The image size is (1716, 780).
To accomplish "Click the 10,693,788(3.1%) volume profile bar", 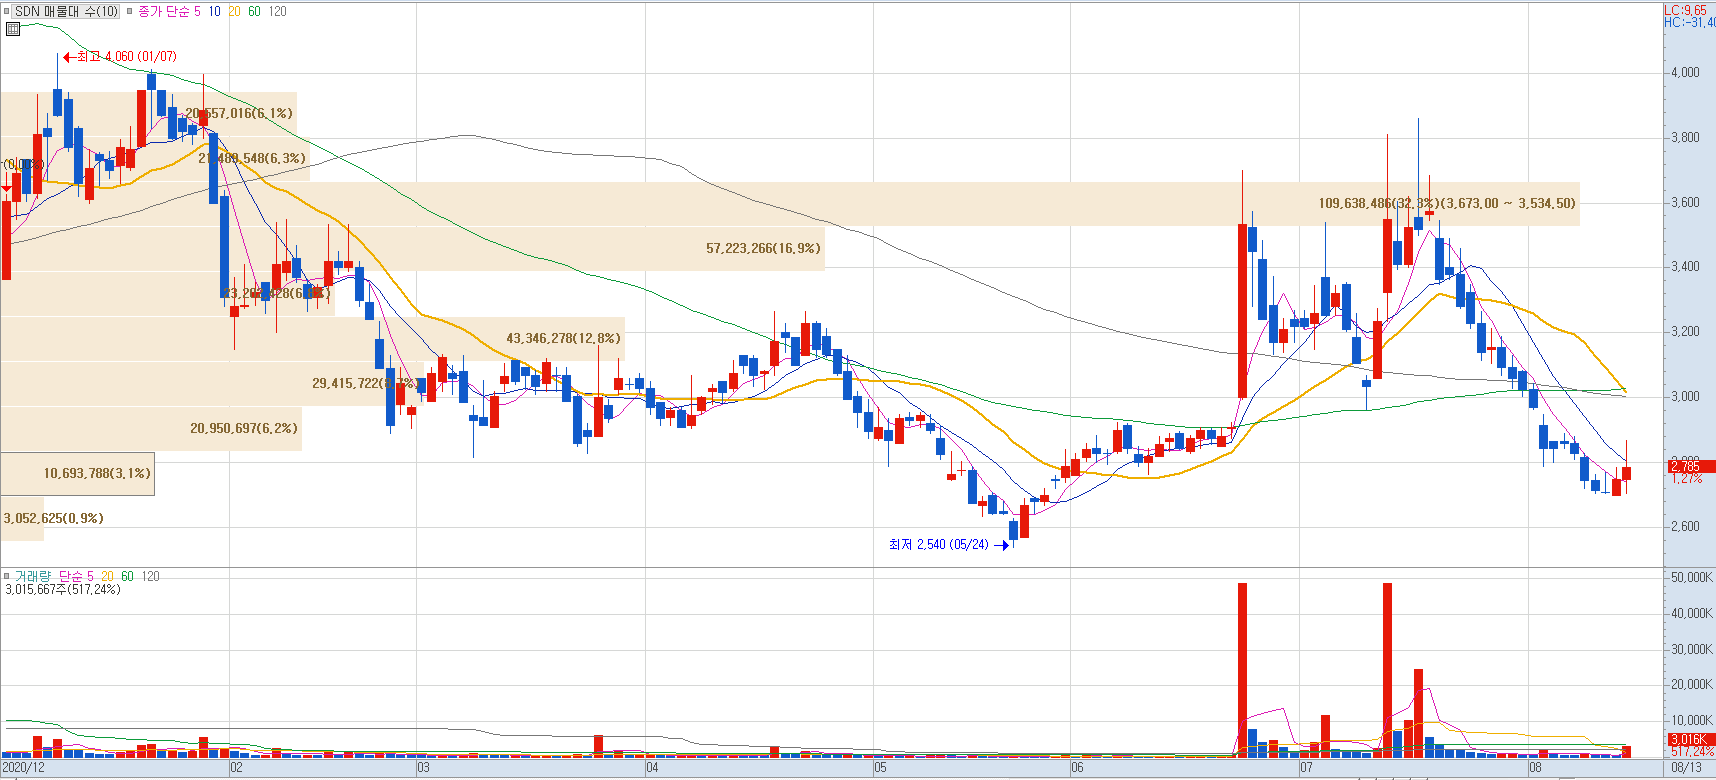I will (x=78, y=474).
